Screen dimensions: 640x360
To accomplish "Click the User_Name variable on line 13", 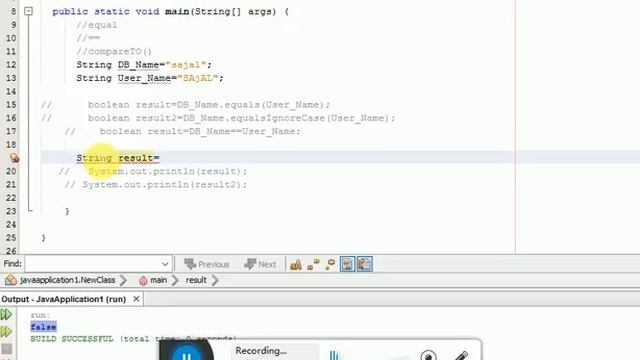I will (144, 78).
